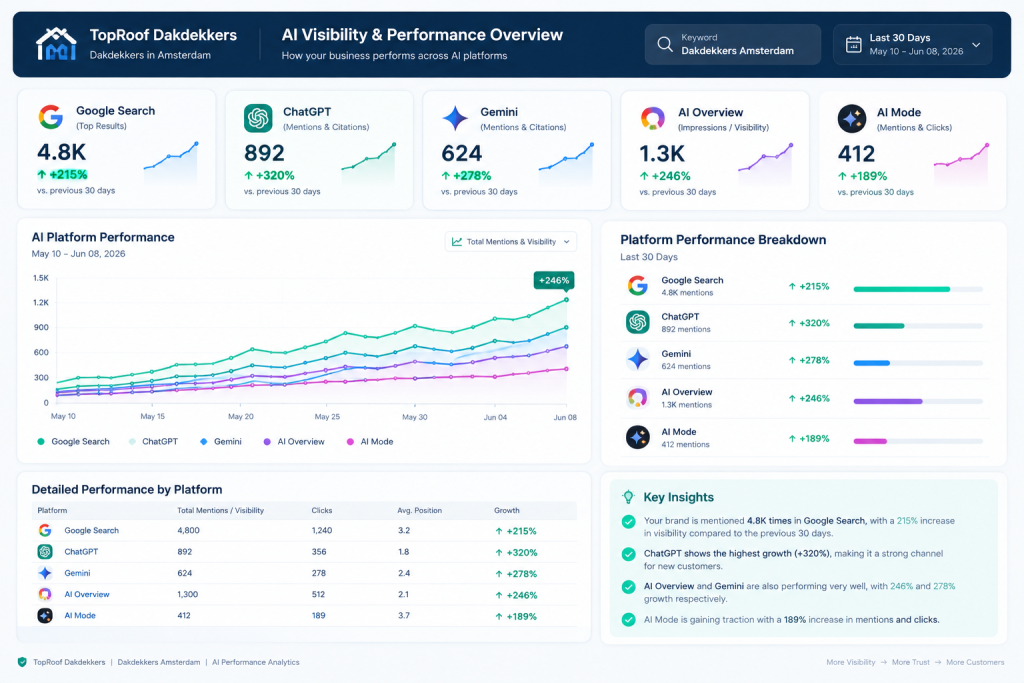The width and height of the screenshot is (1024, 683).
Task: Click the search magnifier icon in Keyword box
Action: (x=665, y=44)
